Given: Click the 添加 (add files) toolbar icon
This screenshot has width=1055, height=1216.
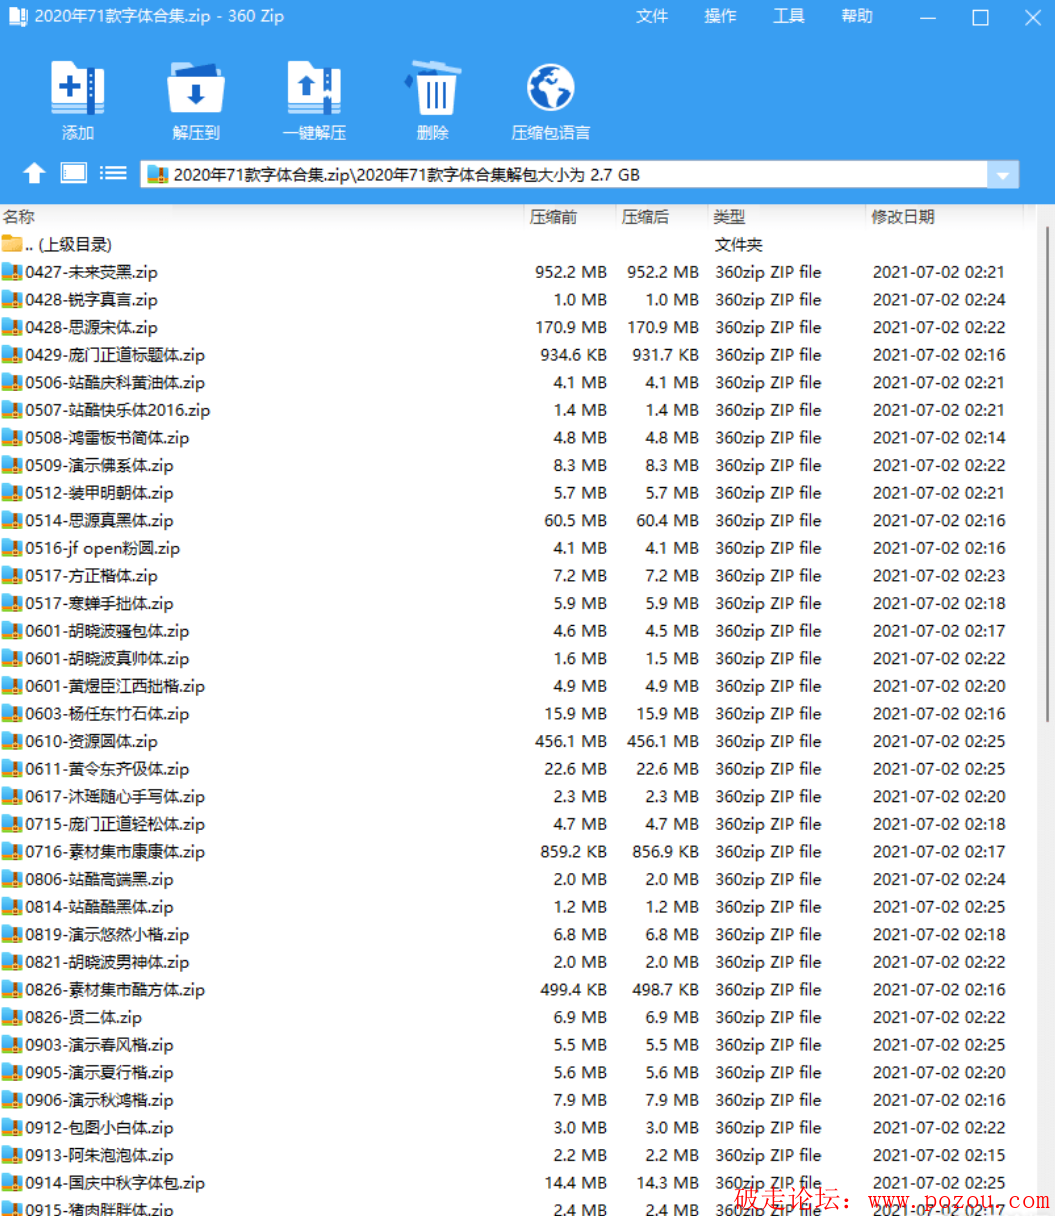Looking at the screenshot, I should (77, 88).
